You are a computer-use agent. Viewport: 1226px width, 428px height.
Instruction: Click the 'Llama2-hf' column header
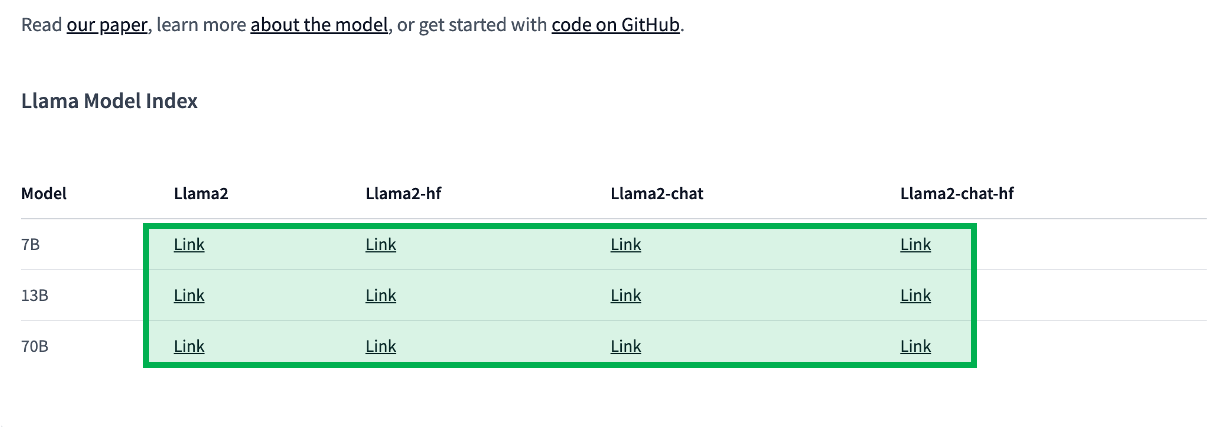point(404,193)
